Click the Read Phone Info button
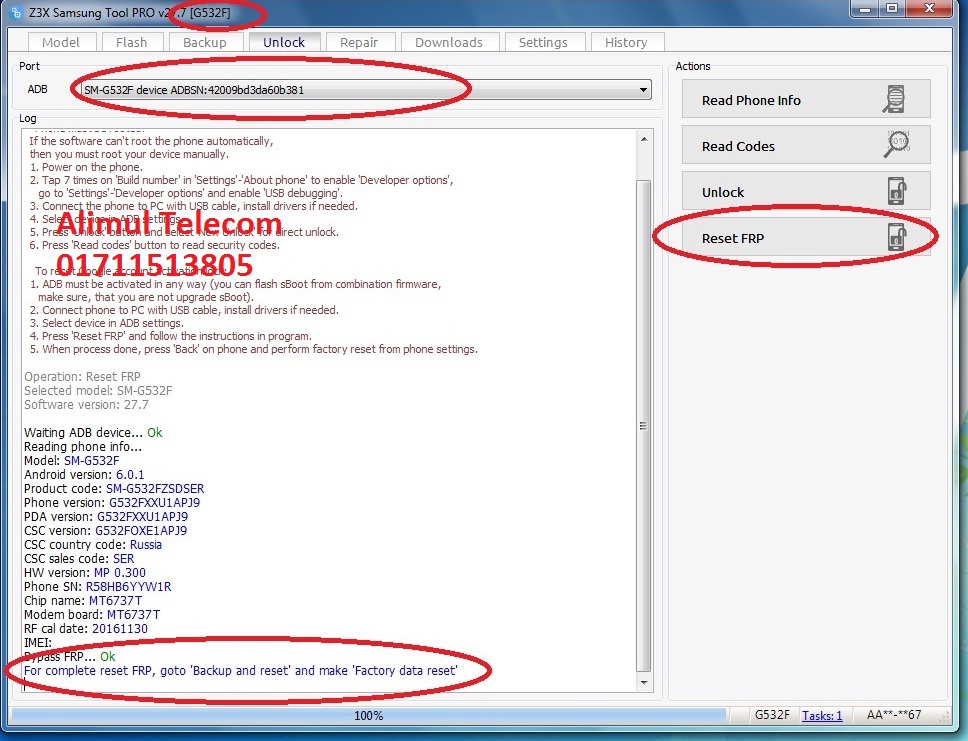This screenshot has width=968, height=741. (806, 99)
